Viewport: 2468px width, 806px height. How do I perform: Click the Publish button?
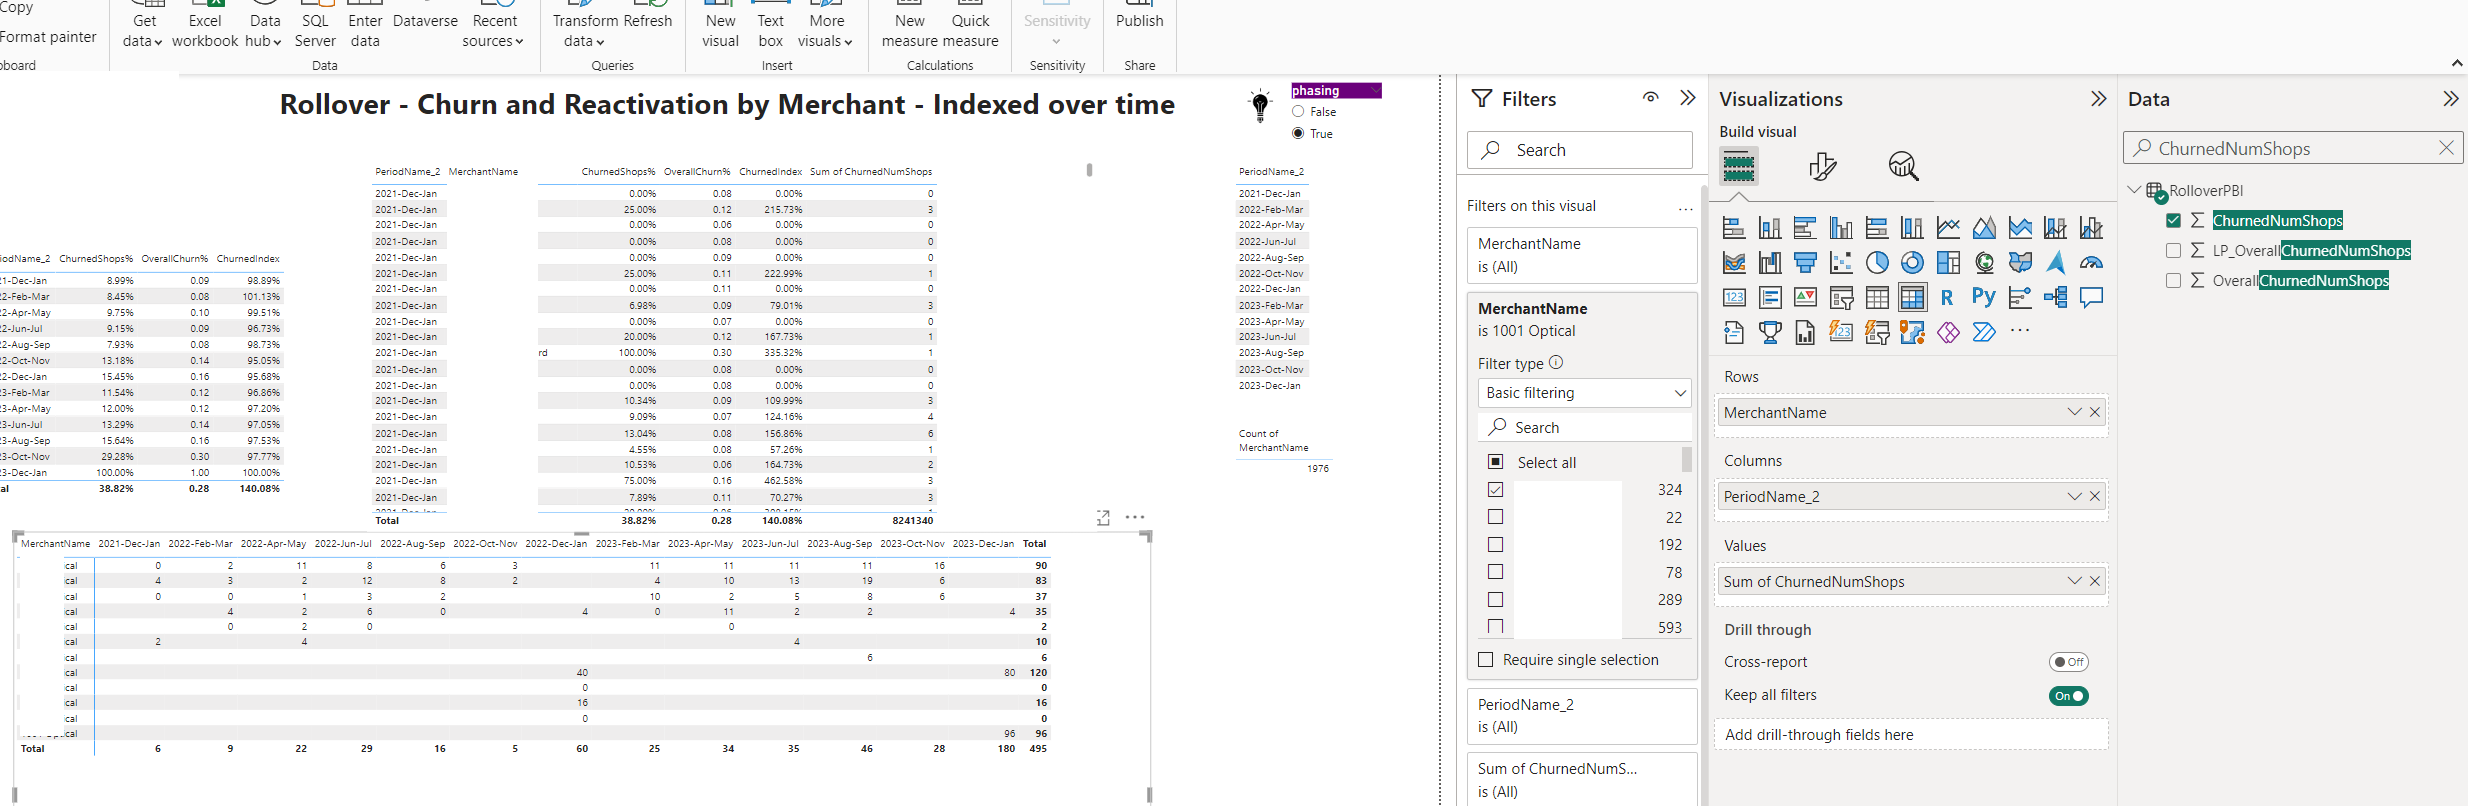click(1139, 20)
